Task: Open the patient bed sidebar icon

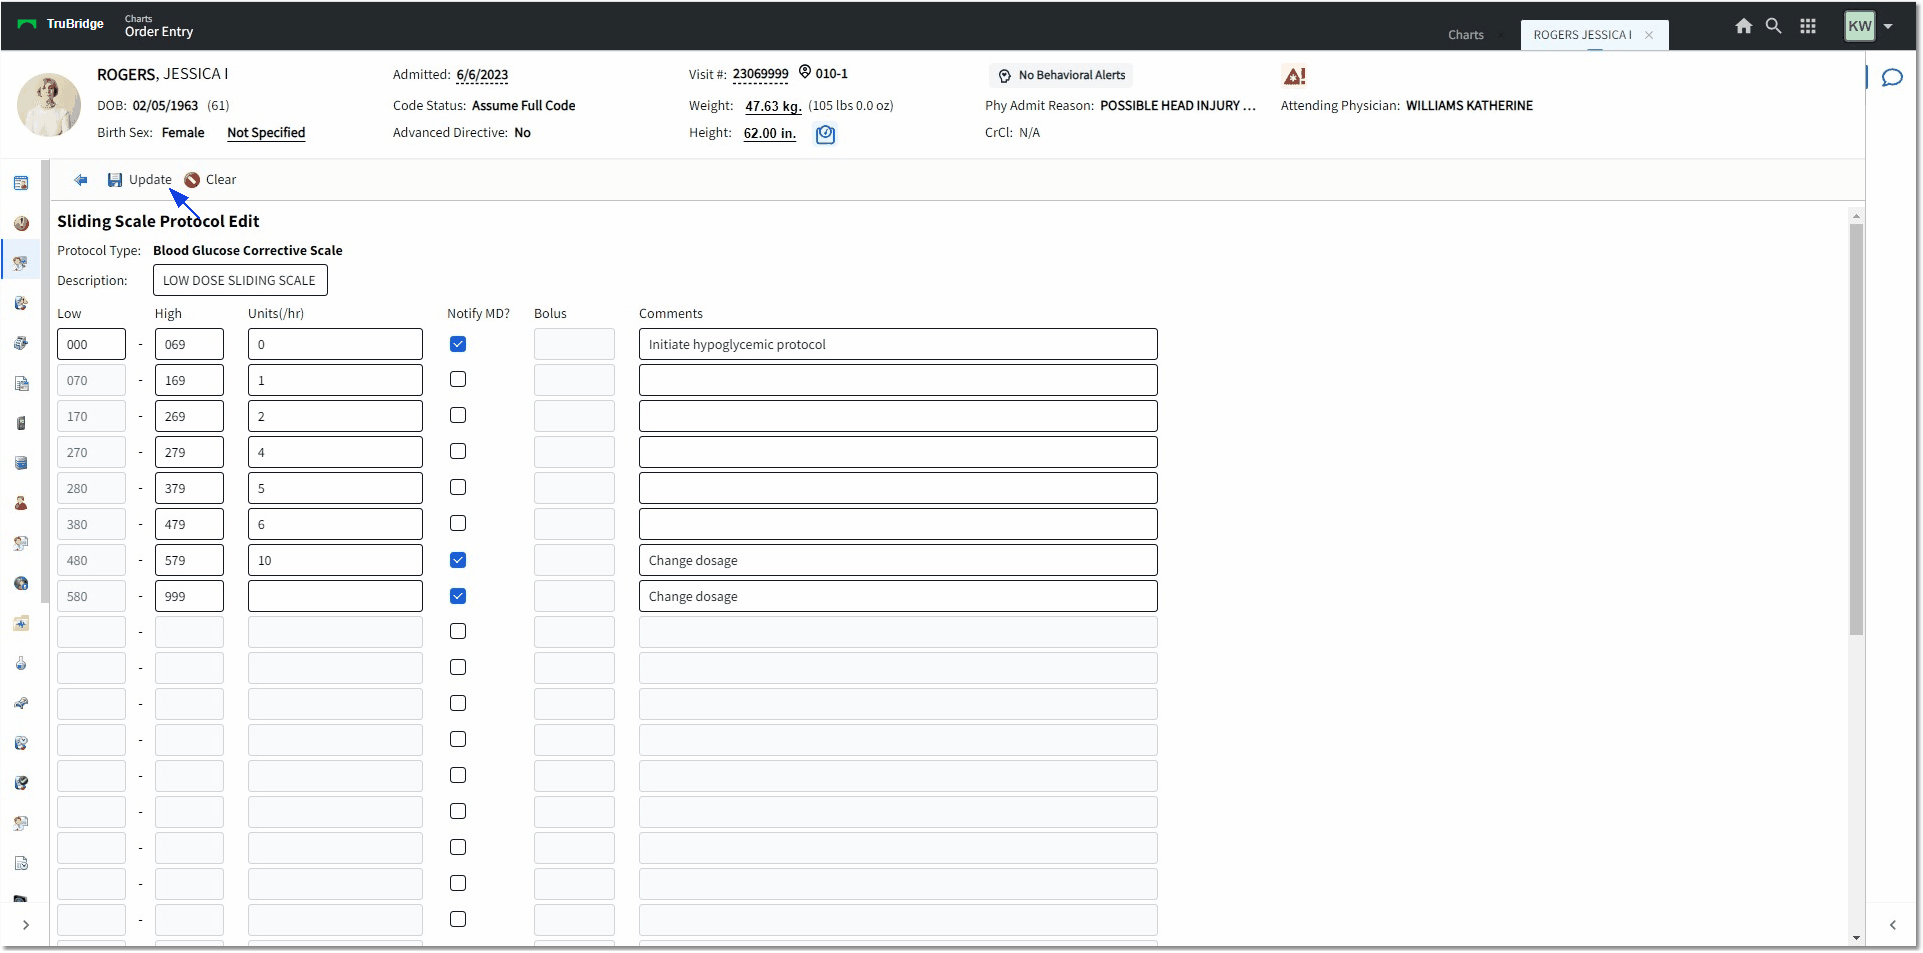Action: coord(21,703)
